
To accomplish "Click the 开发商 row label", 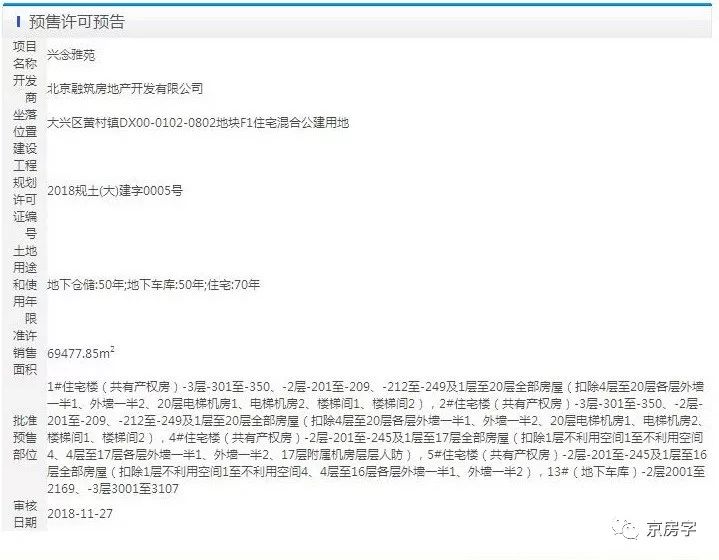I will pos(25,89).
